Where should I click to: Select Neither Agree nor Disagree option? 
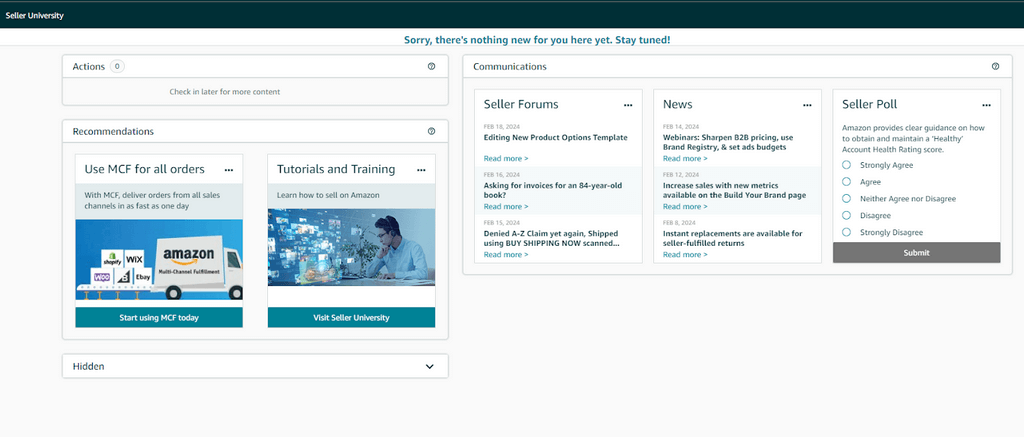click(x=846, y=199)
